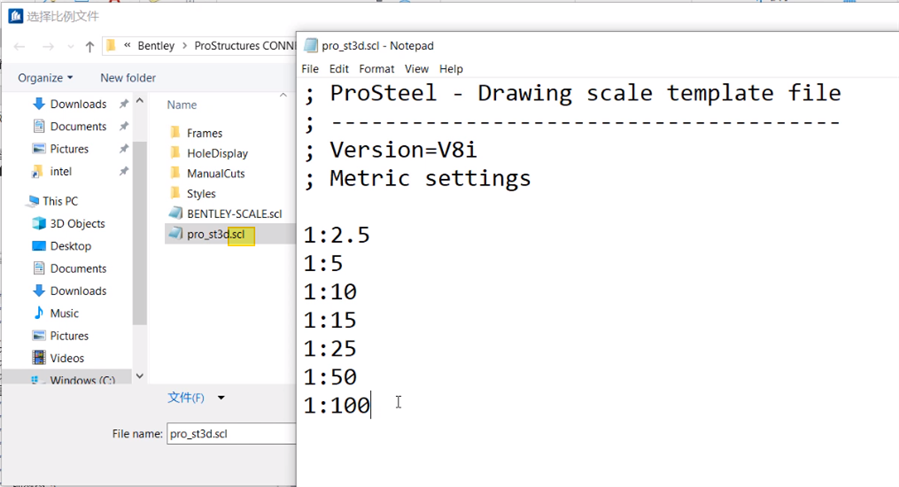Click the 1:50 scale line

(x=330, y=377)
